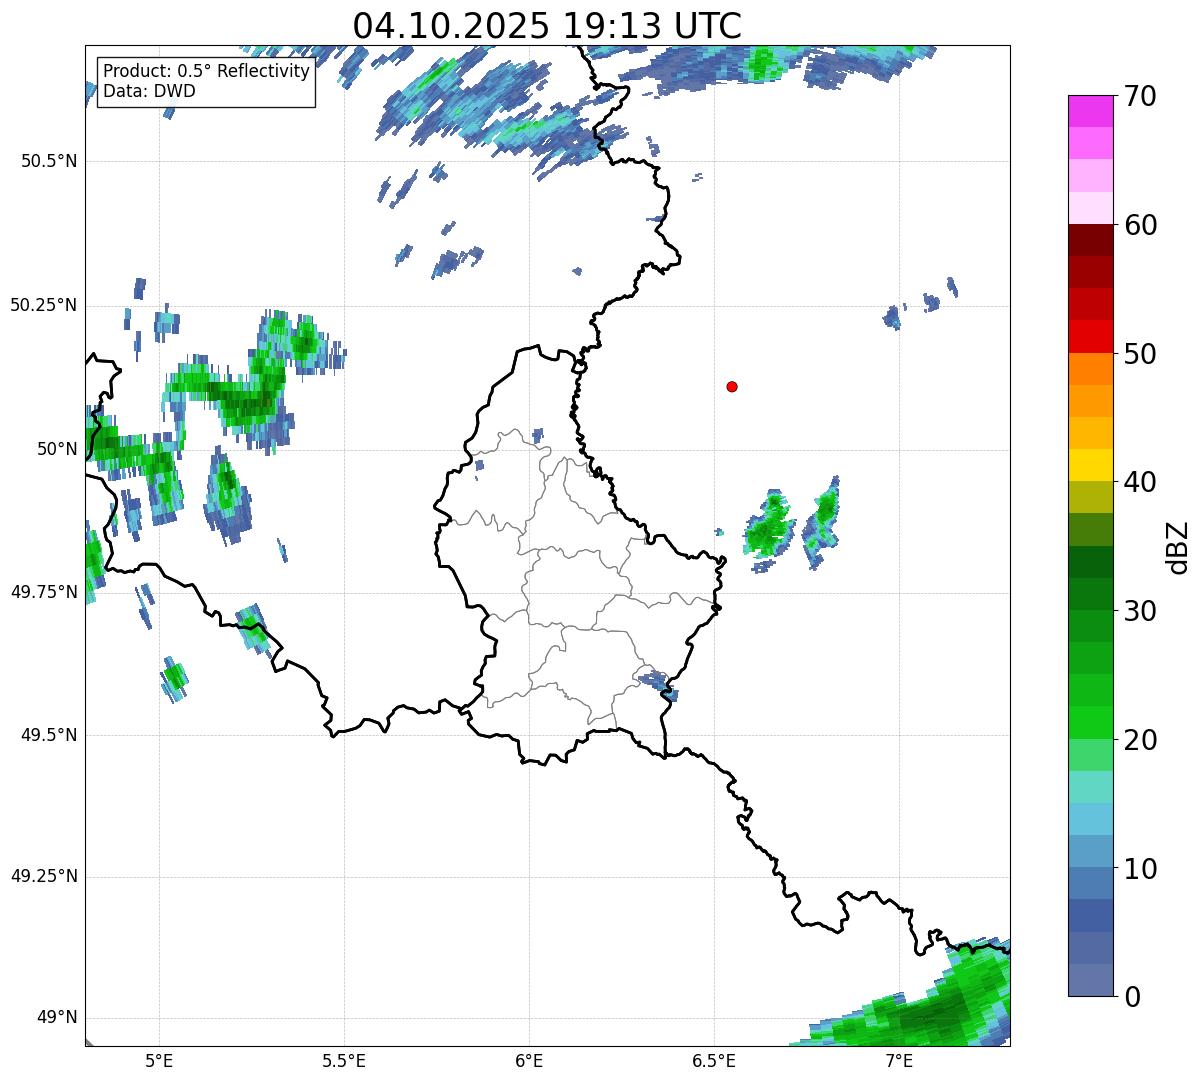Click the dBZ colorbar axis label

(1178, 546)
